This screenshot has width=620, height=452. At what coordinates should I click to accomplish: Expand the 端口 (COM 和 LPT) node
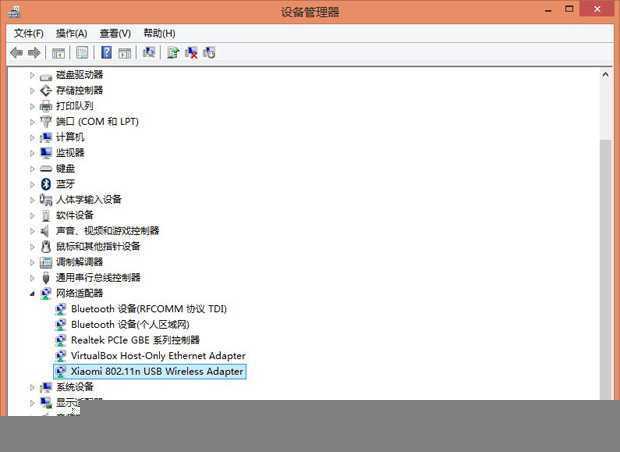(32, 122)
